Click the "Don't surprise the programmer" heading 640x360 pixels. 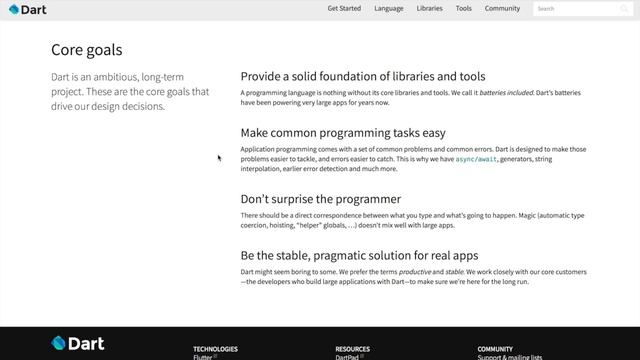pyautogui.click(x=320, y=199)
